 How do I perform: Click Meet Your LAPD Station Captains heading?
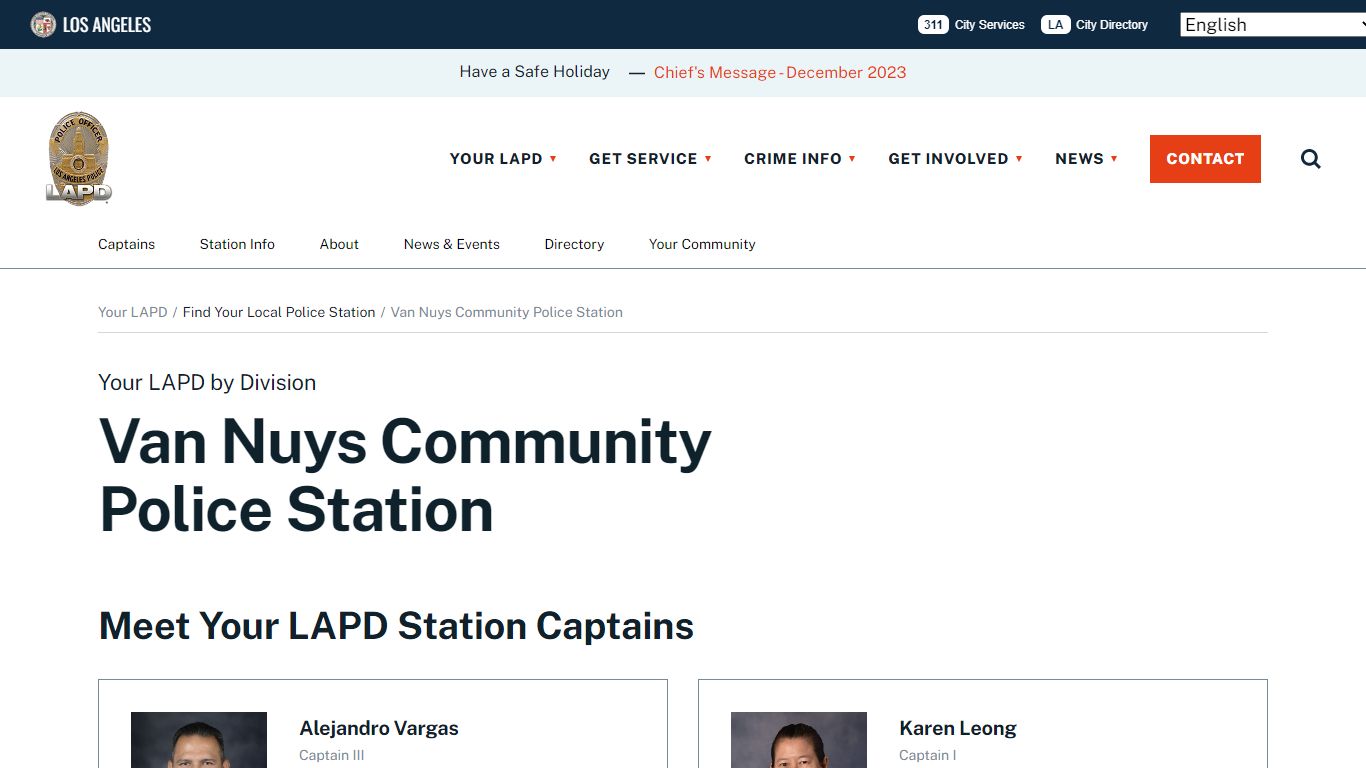click(x=396, y=626)
